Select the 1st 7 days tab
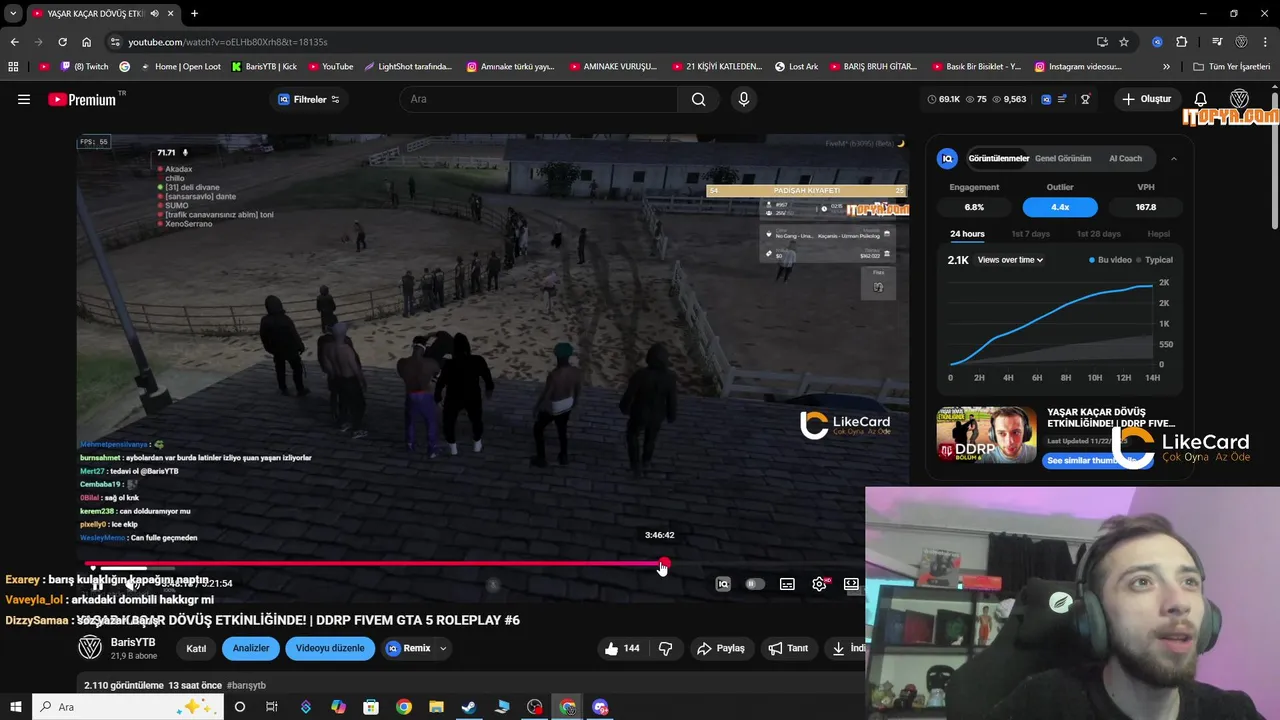 click(1030, 234)
